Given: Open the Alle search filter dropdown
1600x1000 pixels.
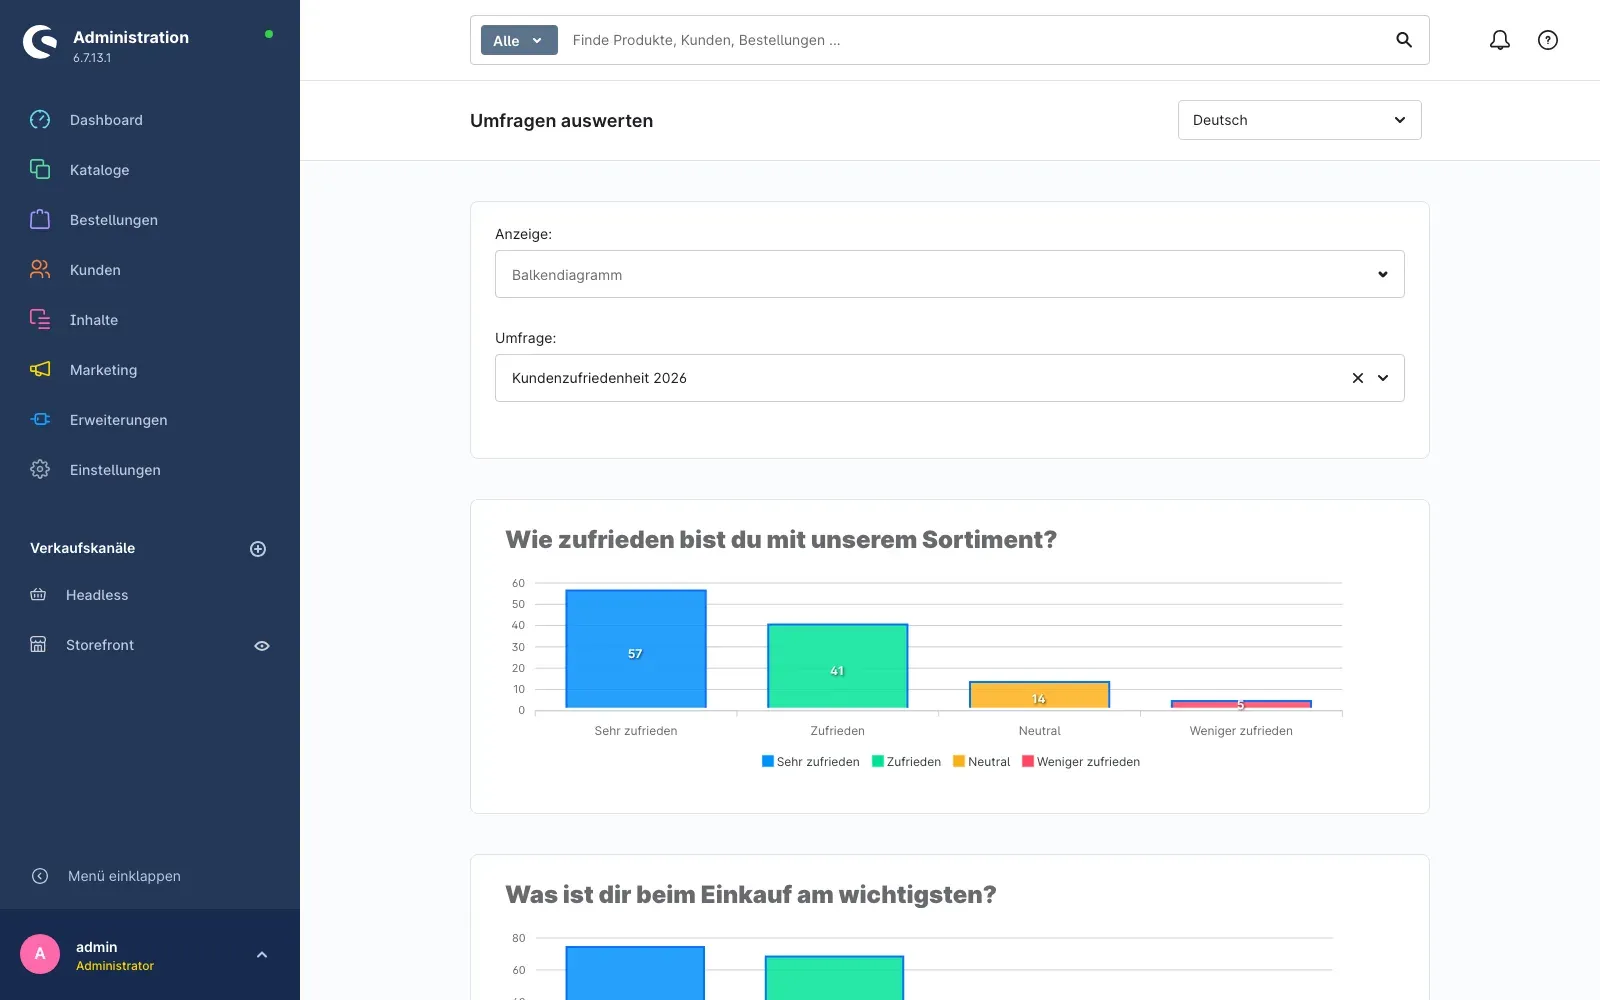Looking at the screenshot, I should pyautogui.click(x=519, y=40).
